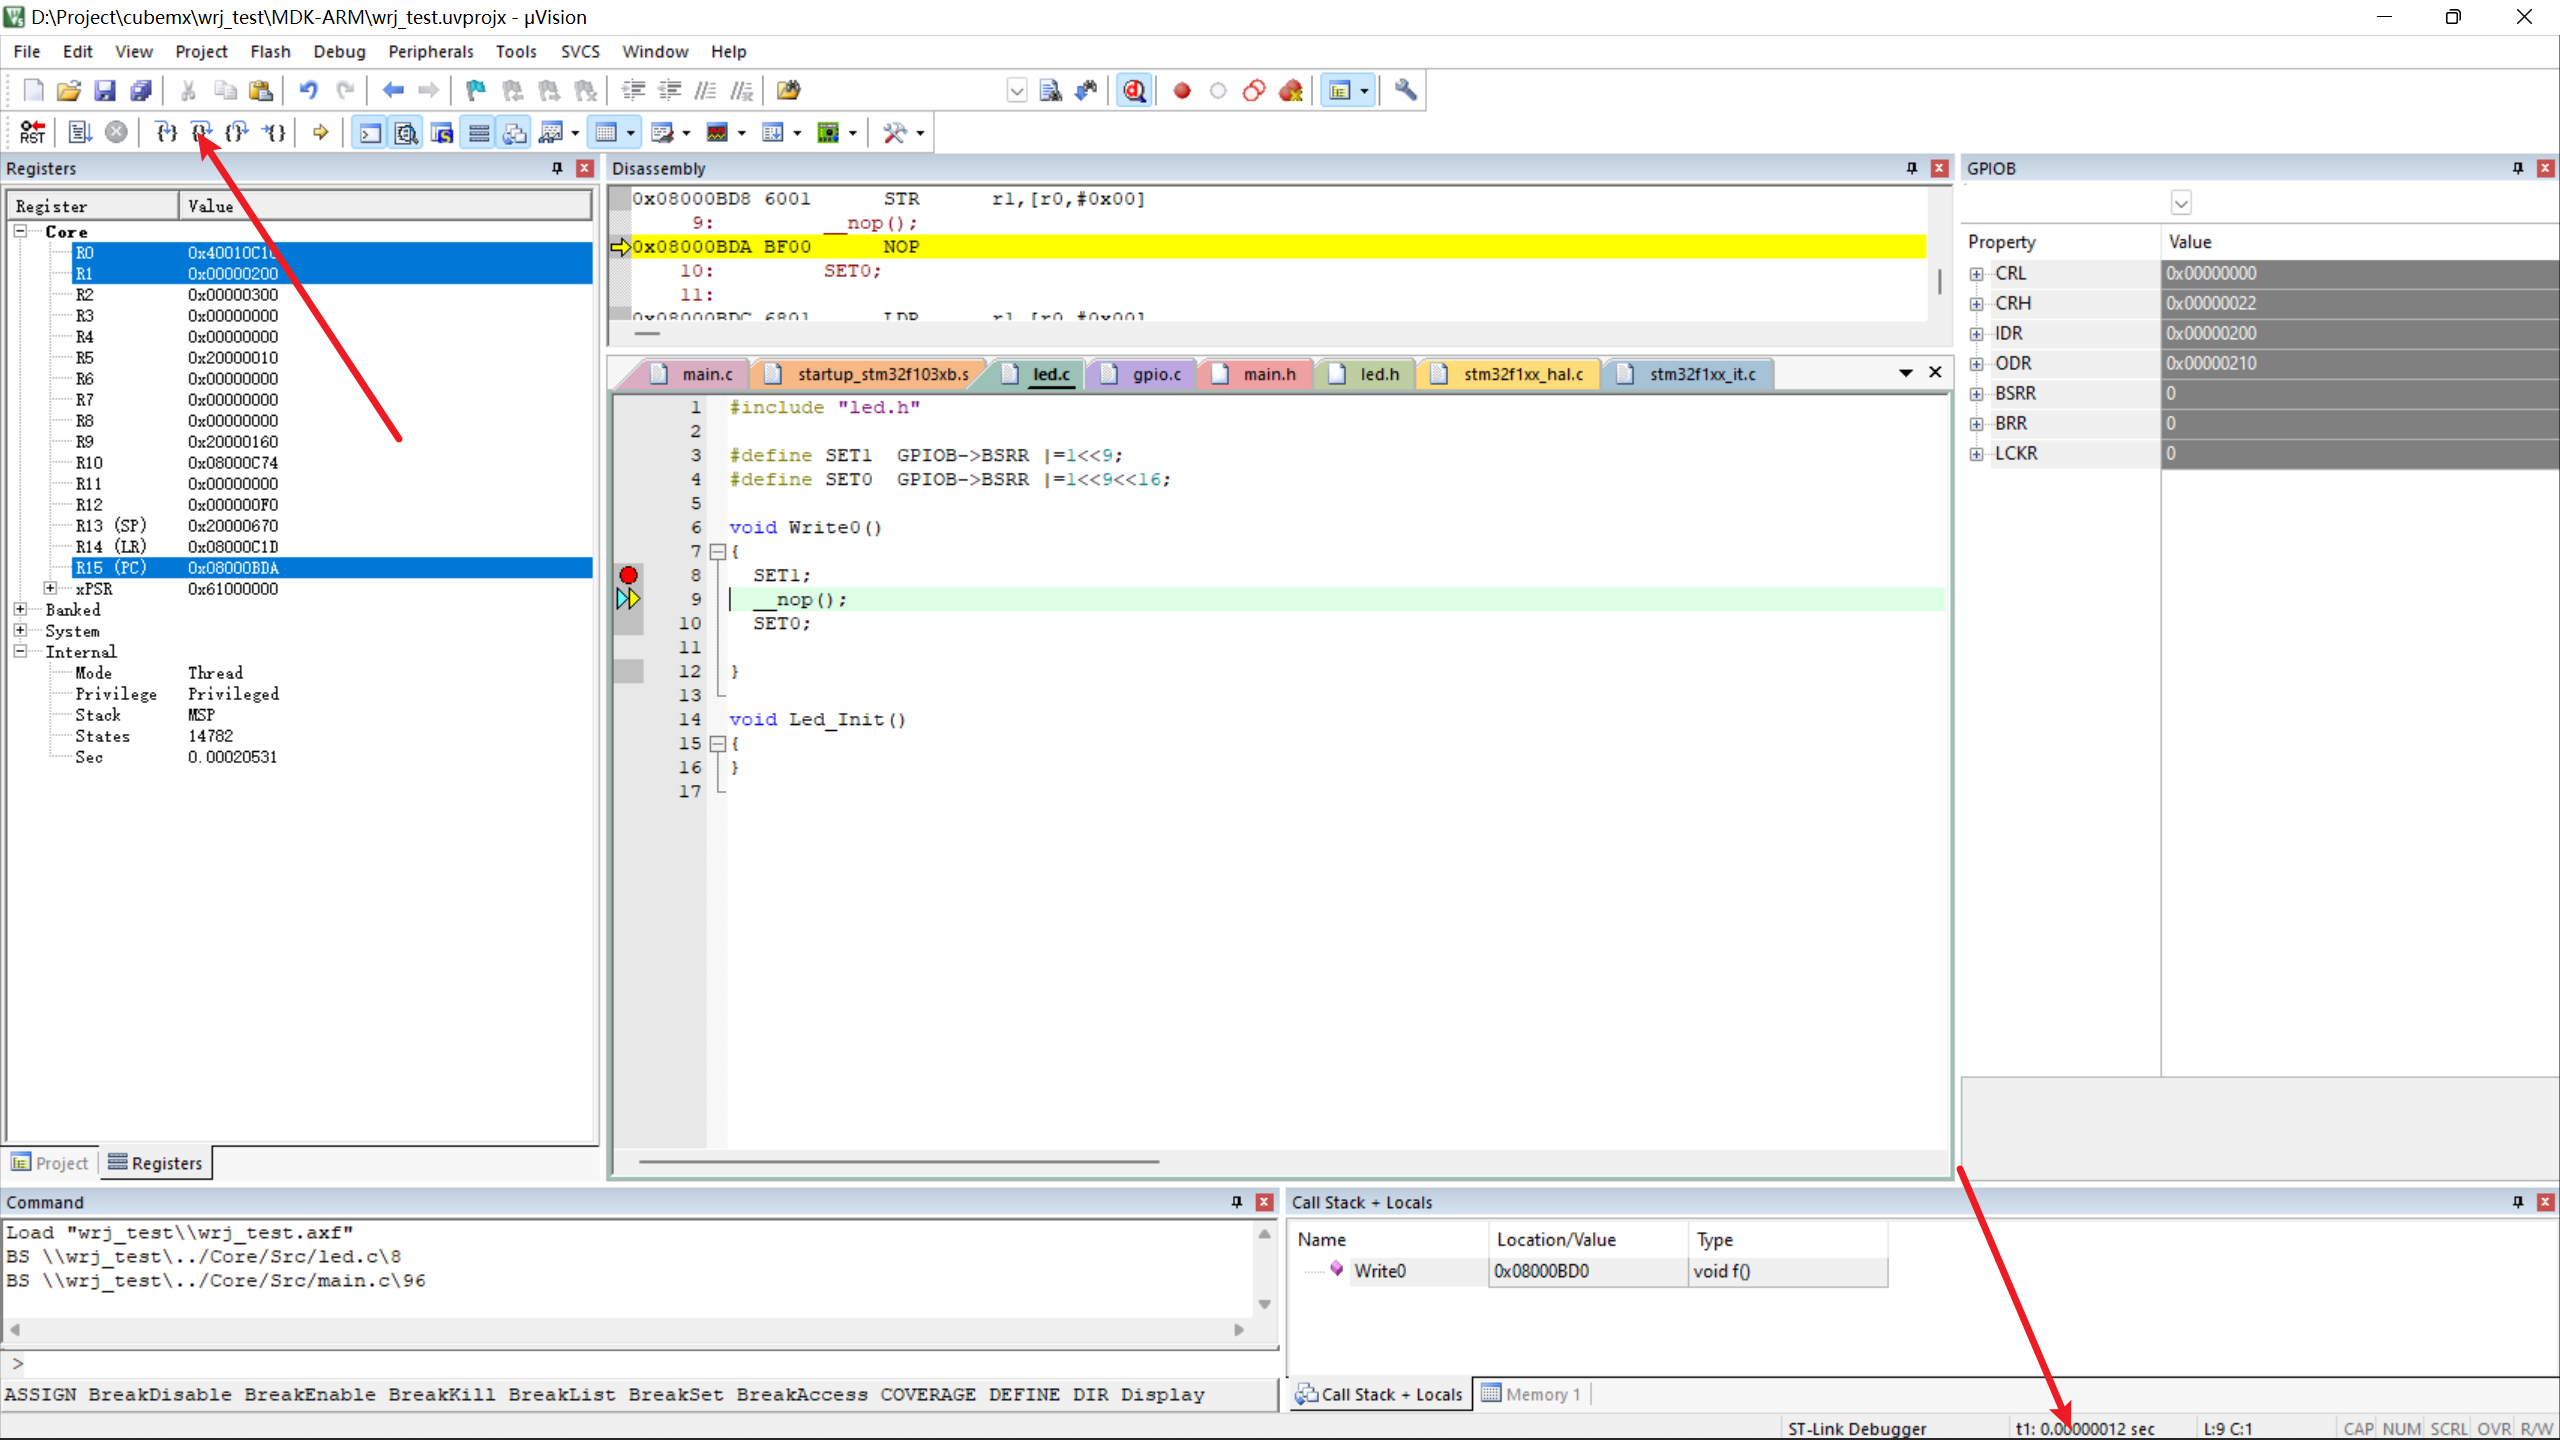
Task: Open the Flash menu
Action: tap(270, 51)
